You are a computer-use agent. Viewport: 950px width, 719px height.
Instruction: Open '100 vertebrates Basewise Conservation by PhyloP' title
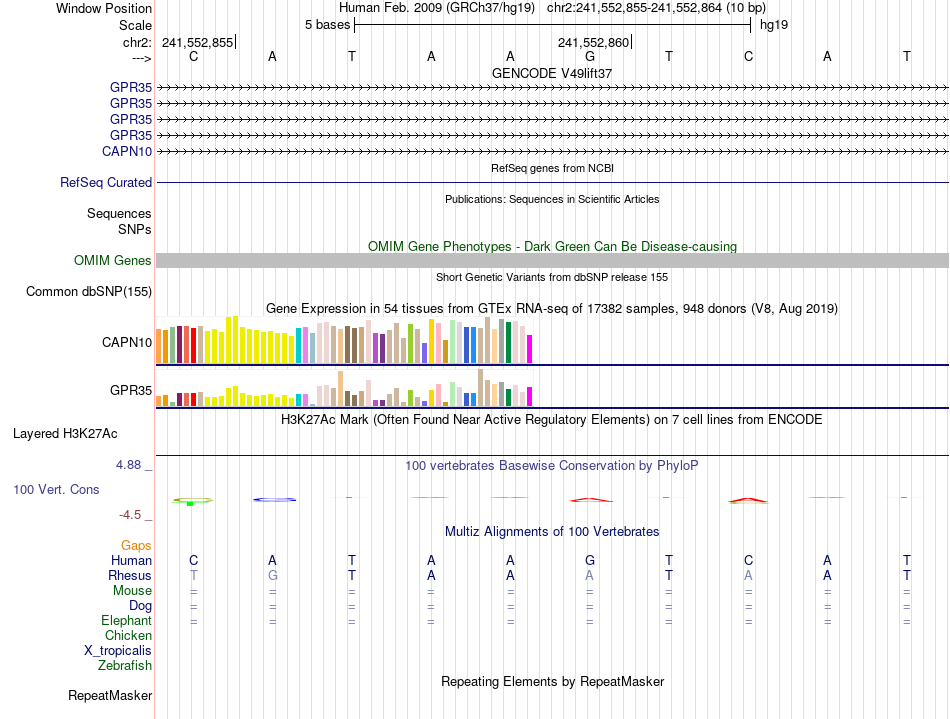[552, 466]
